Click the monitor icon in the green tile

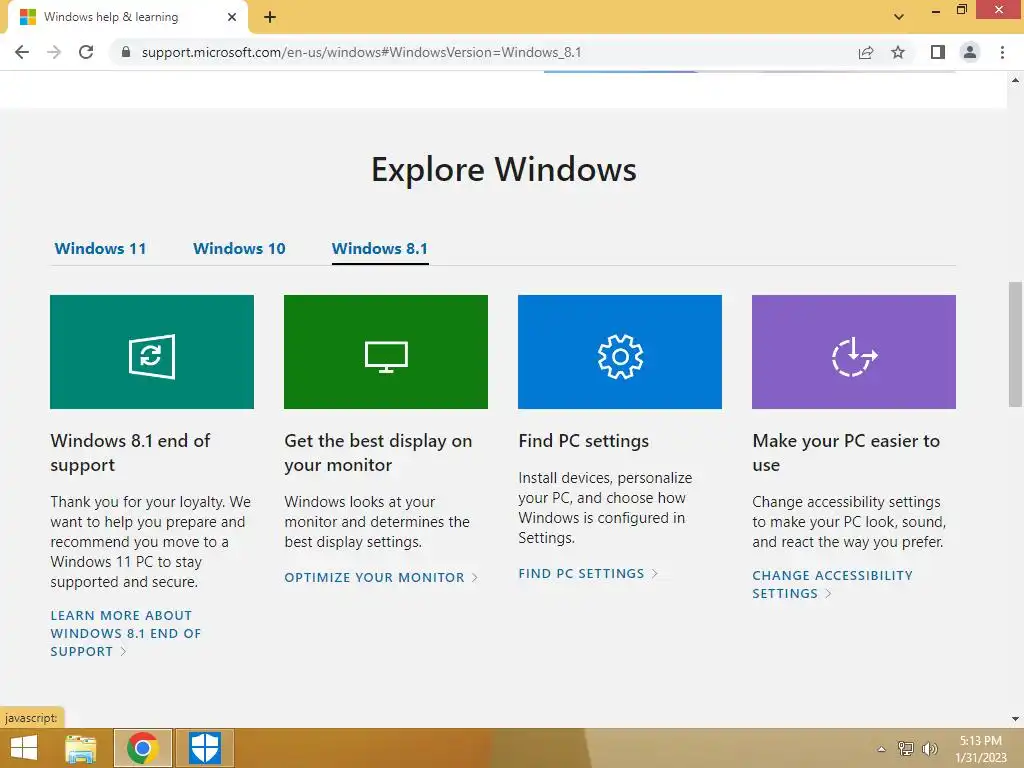click(386, 357)
